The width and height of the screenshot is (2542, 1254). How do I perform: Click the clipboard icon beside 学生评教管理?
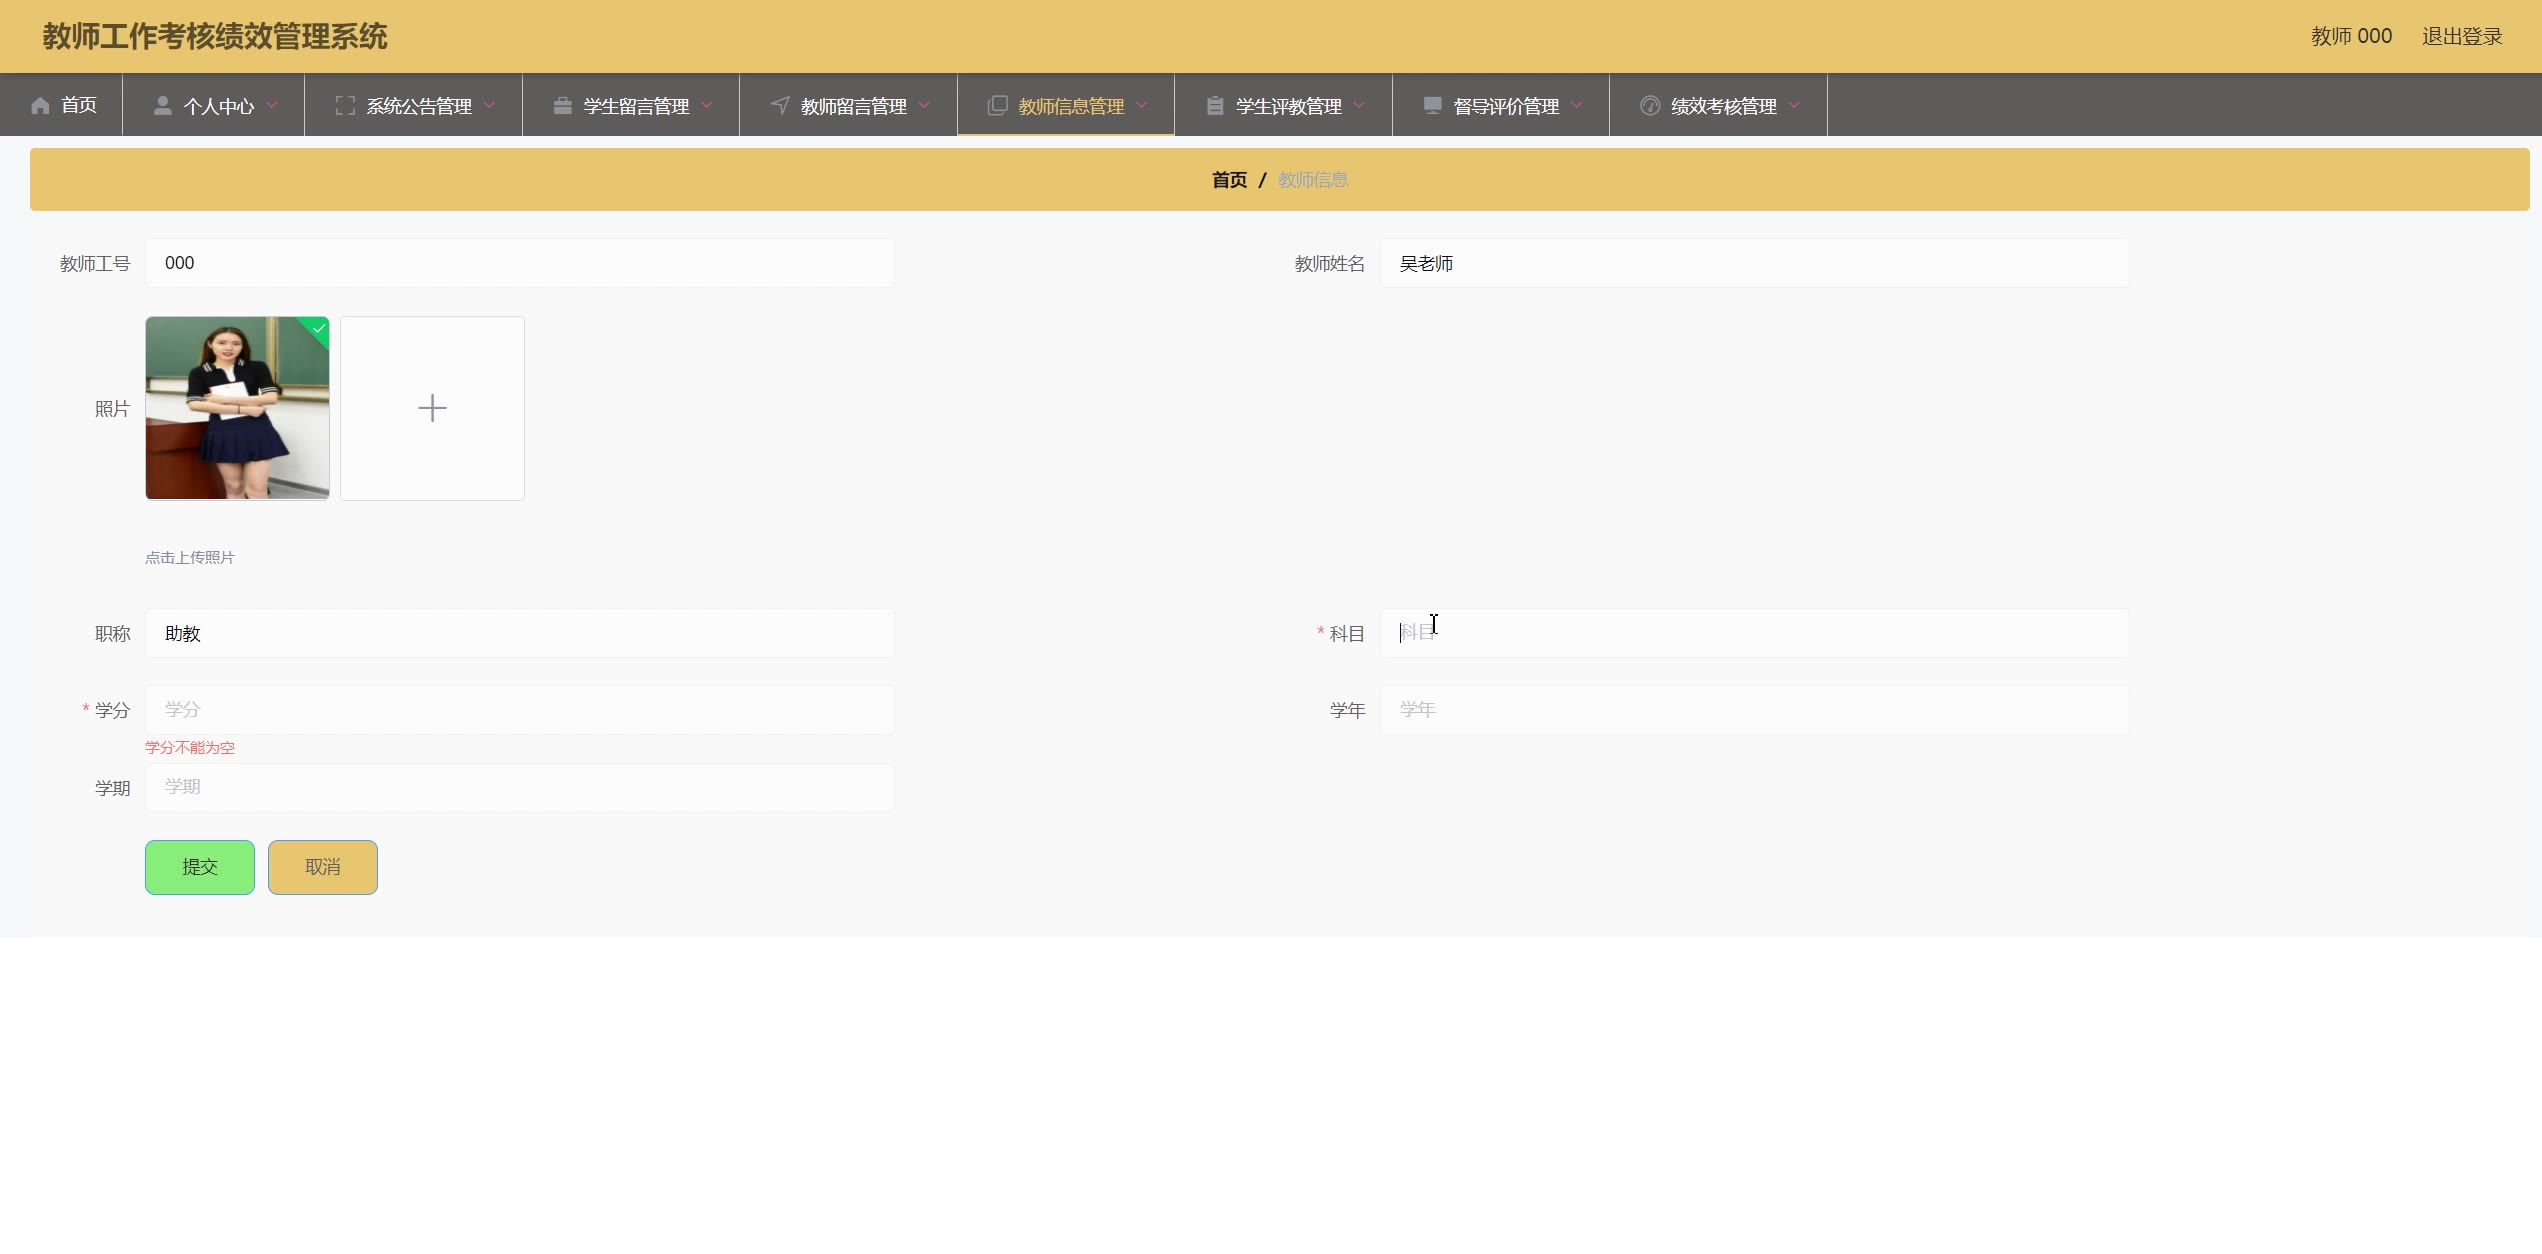click(x=1215, y=106)
